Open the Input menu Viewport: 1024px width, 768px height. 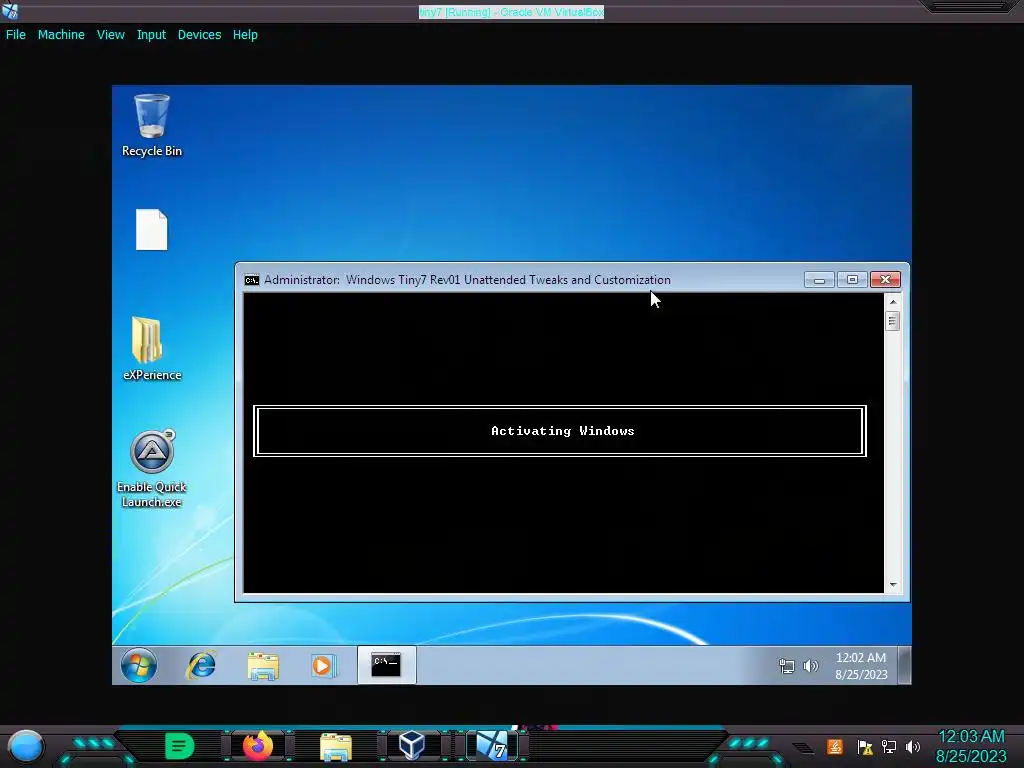coord(151,35)
